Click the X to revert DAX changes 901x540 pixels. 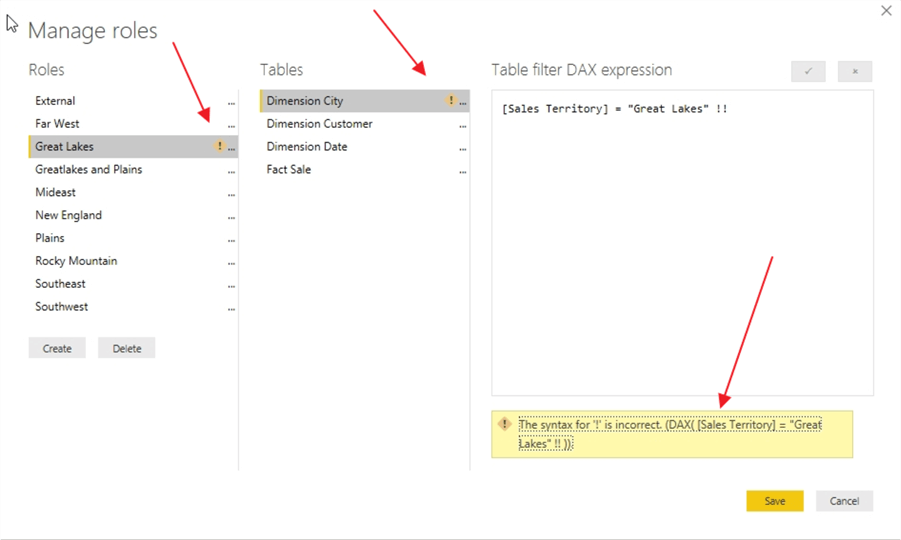tap(855, 72)
